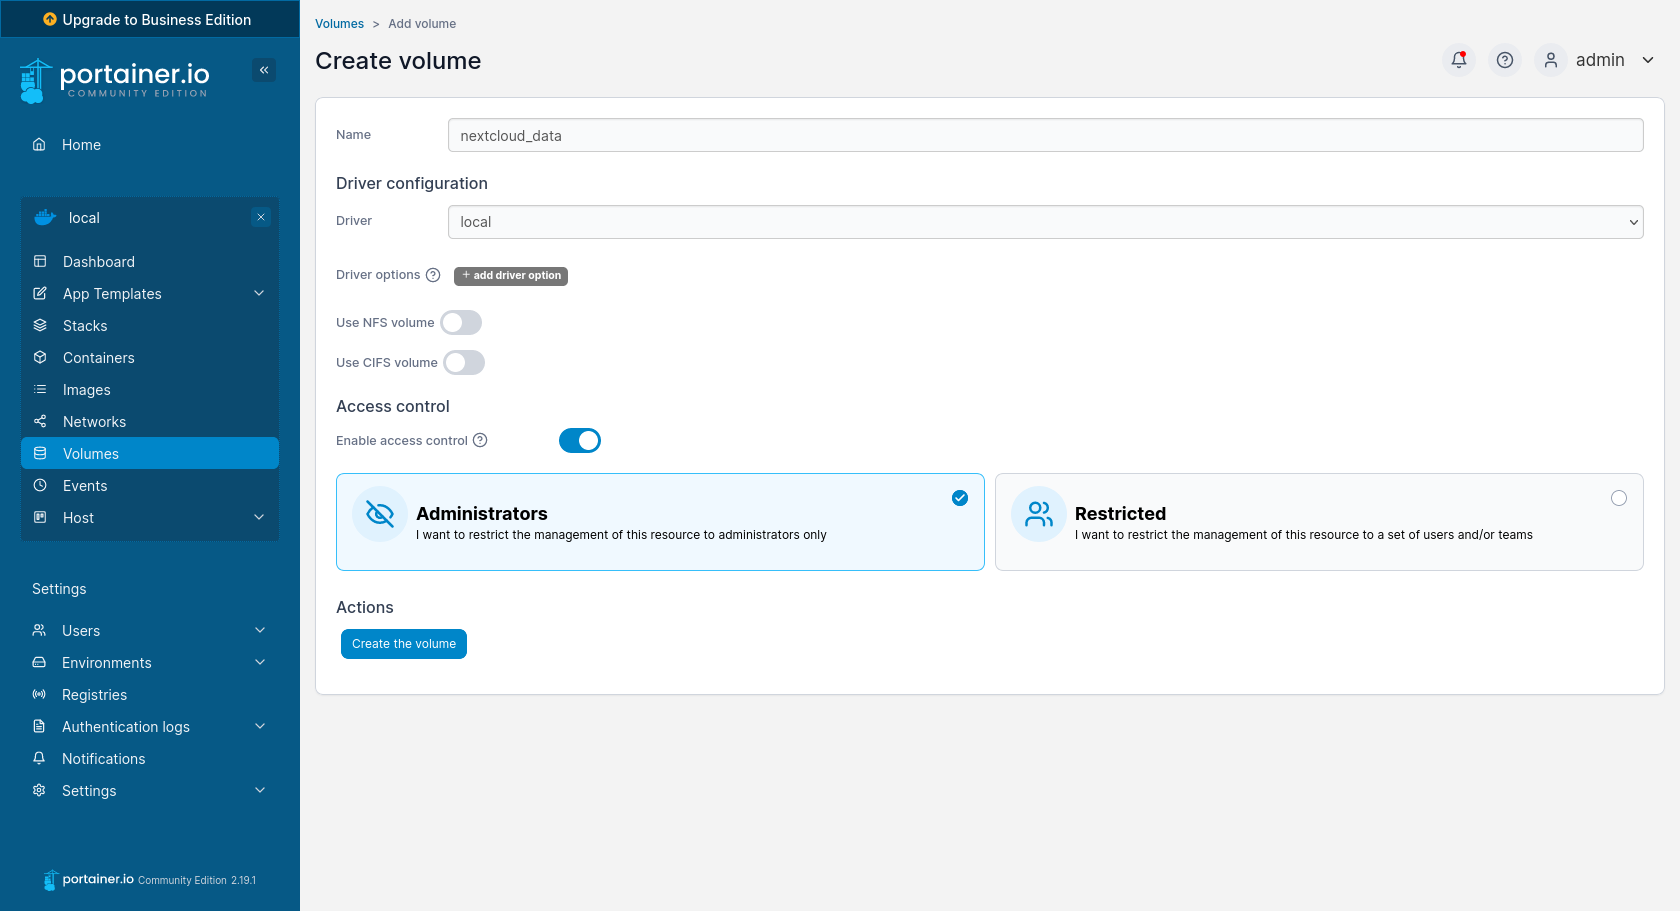
Task: Open the notifications bell icon
Action: 1459,60
